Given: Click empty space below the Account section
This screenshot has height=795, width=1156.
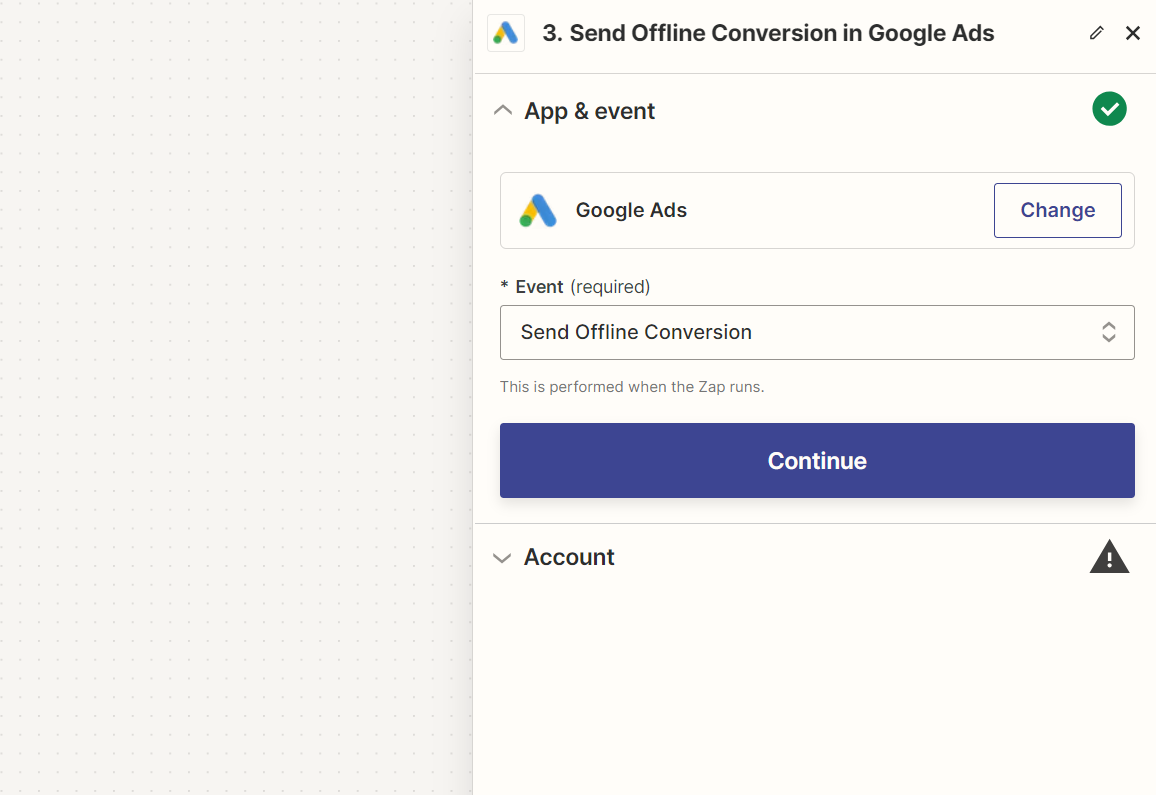Looking at the screenshot, I should [x=815, y=690].
